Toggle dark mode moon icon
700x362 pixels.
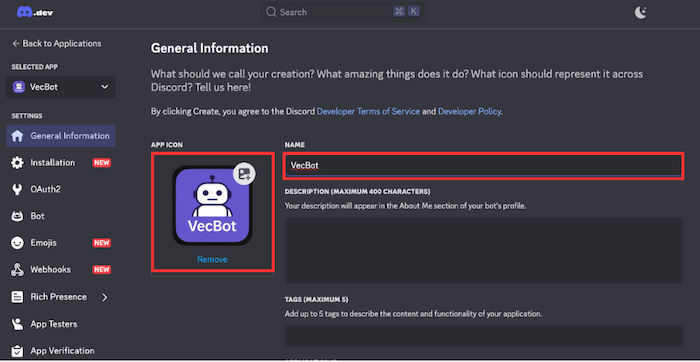(x=640, y=12)
